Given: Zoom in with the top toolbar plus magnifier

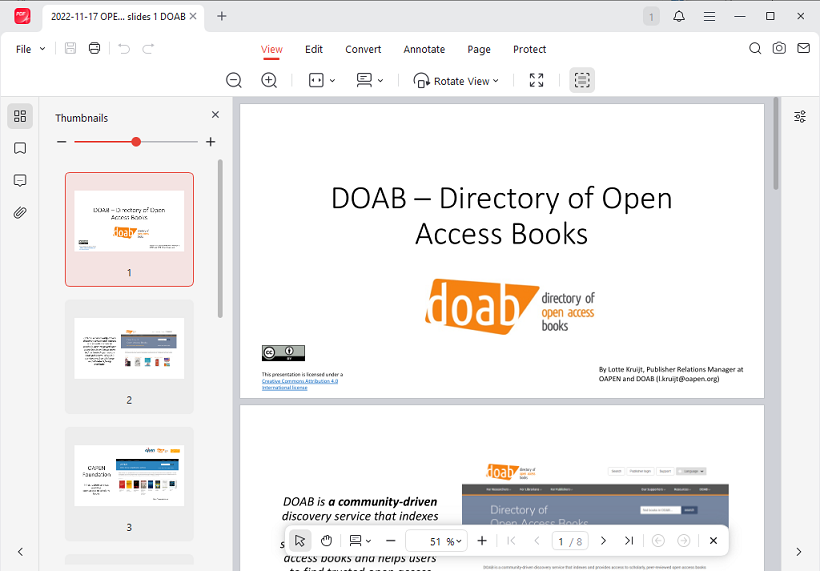Looking at the screenshot, I should click(x=269, y=81).
